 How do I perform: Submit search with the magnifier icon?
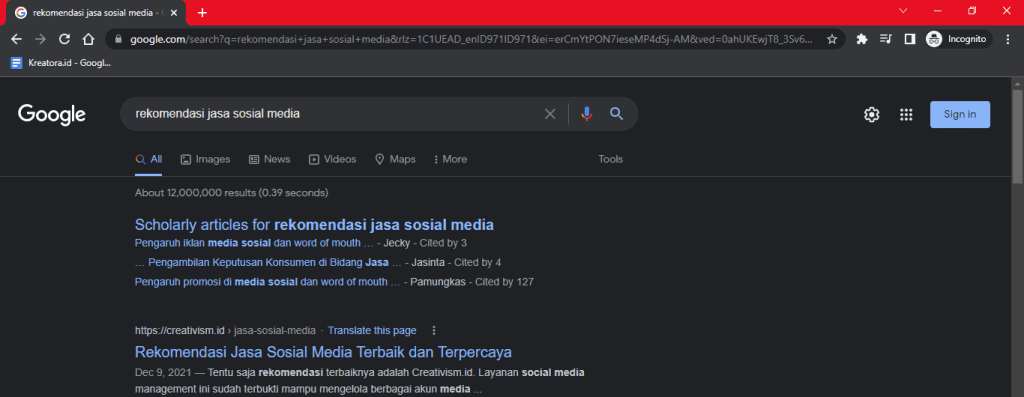[616, 114]
